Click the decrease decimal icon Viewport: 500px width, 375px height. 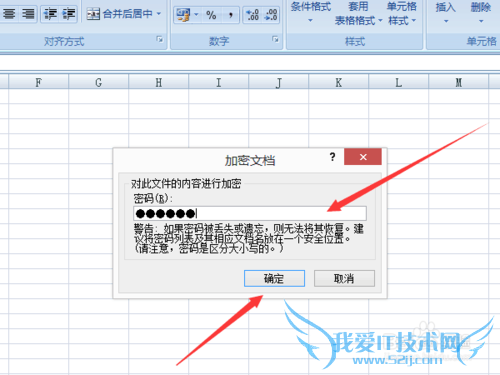coord(270,15)
